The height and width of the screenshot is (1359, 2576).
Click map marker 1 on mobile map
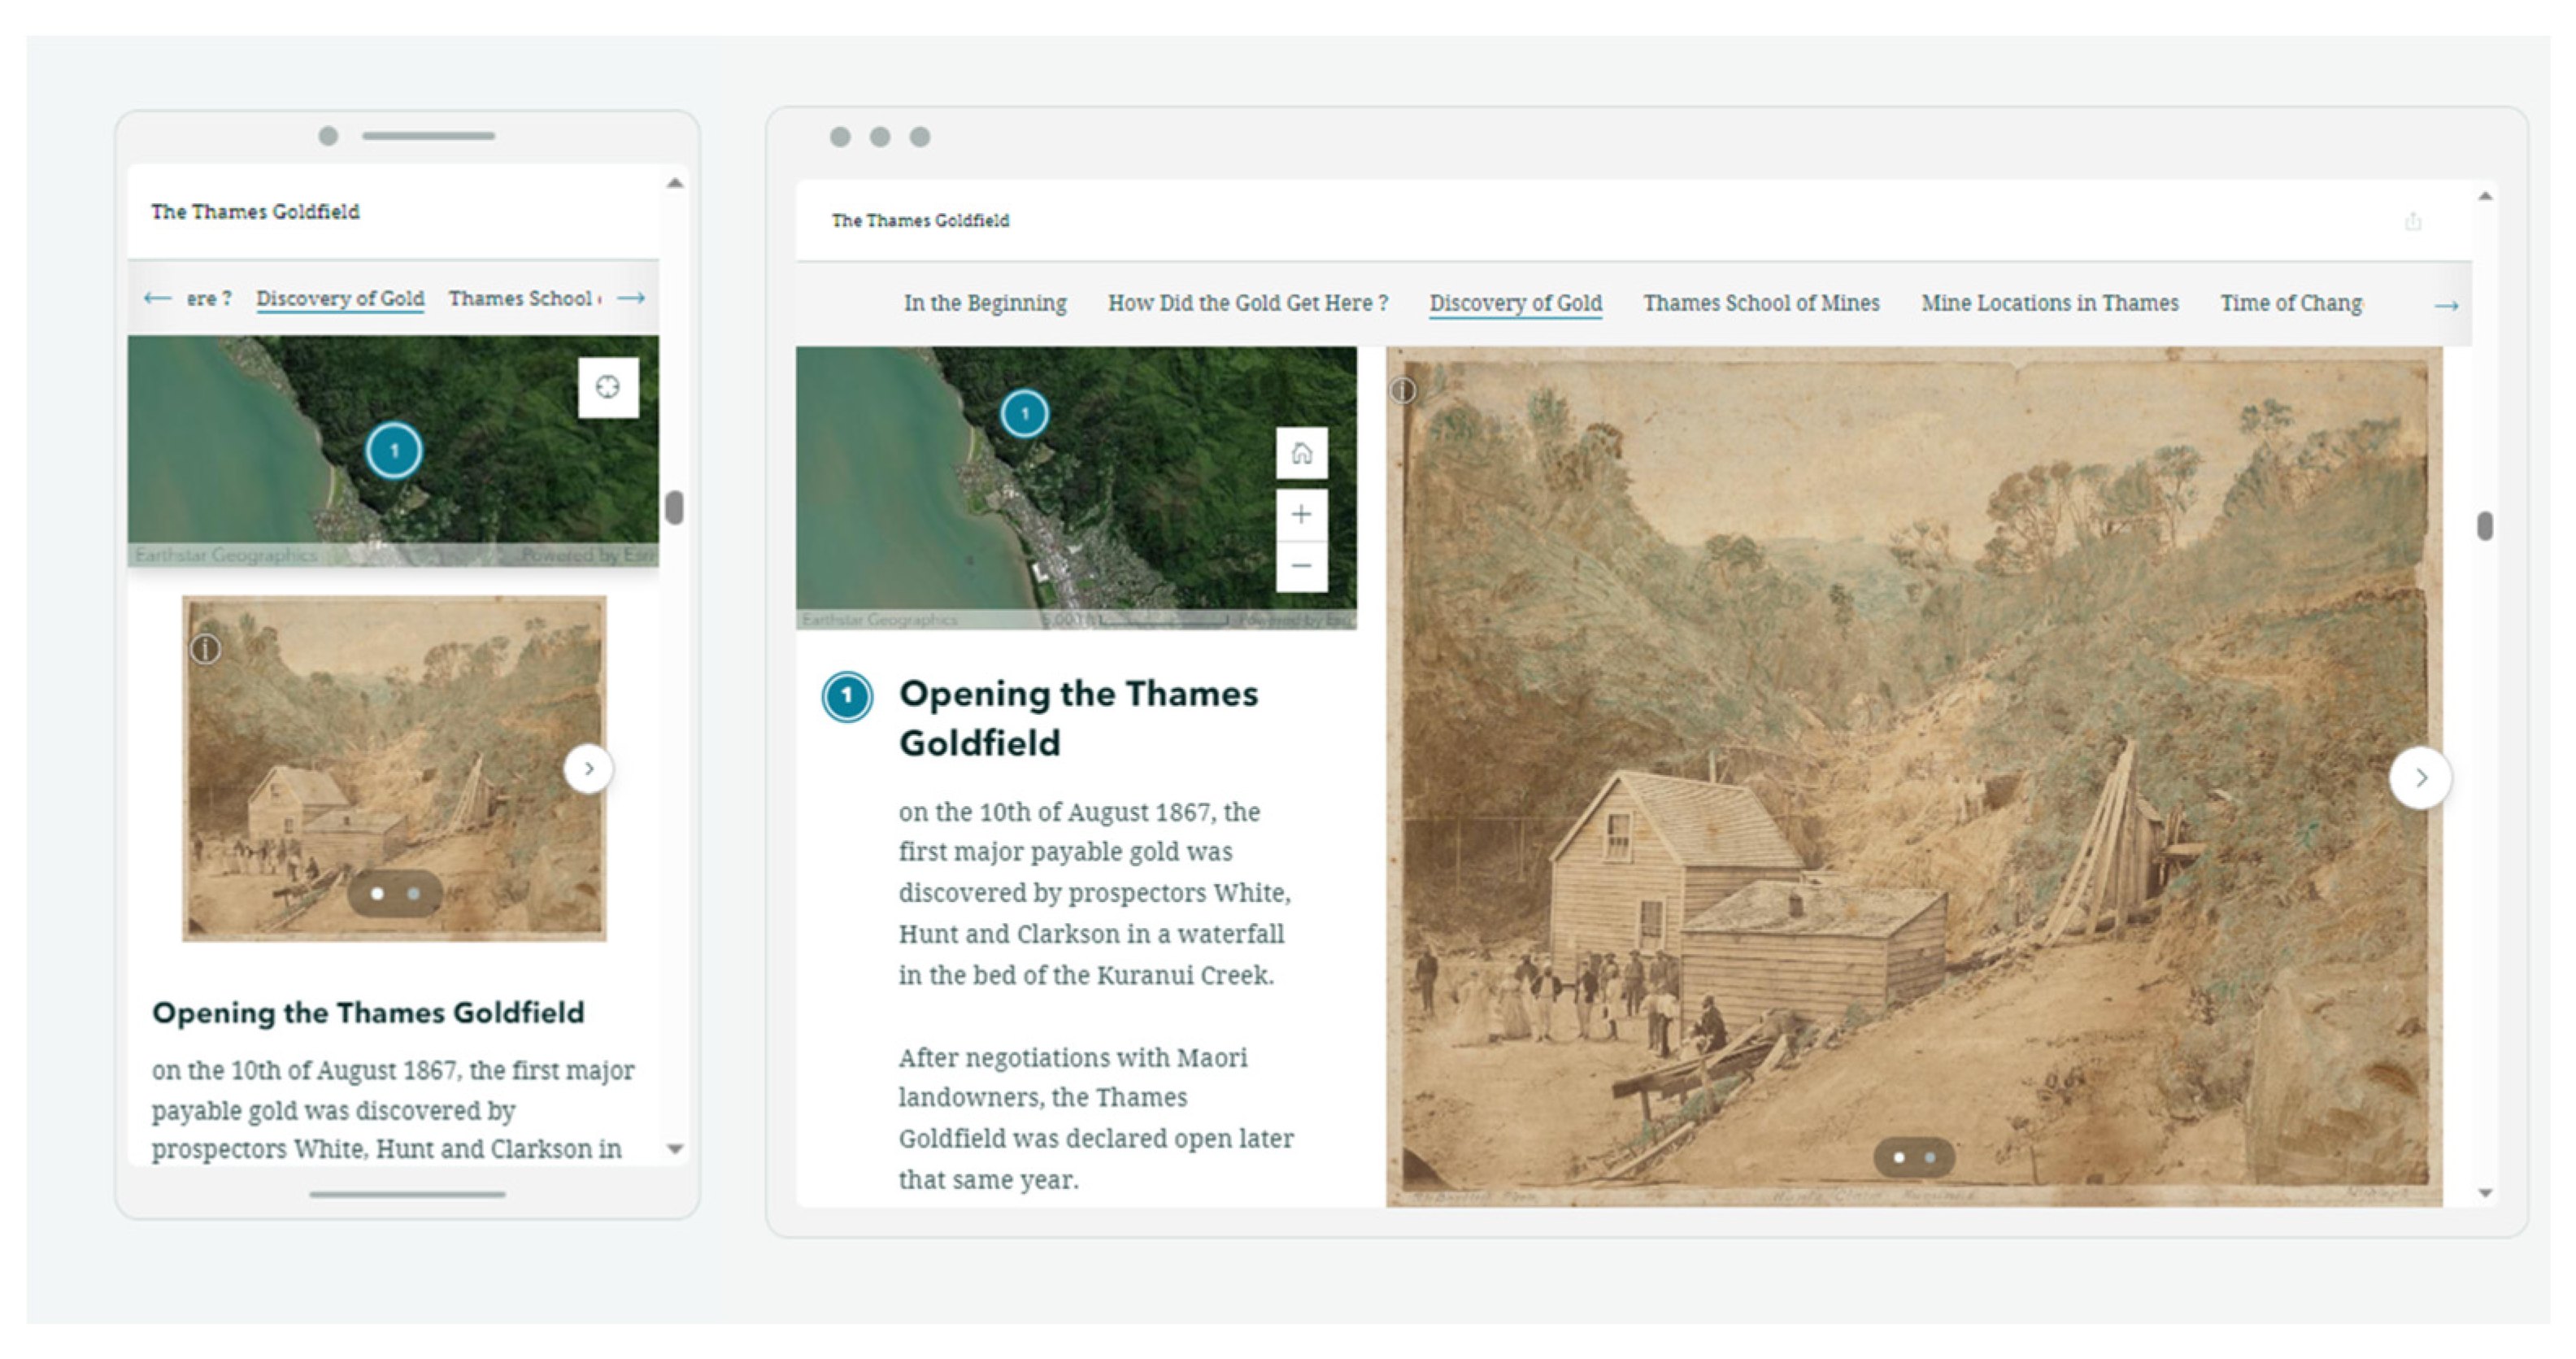coord(394,450)
